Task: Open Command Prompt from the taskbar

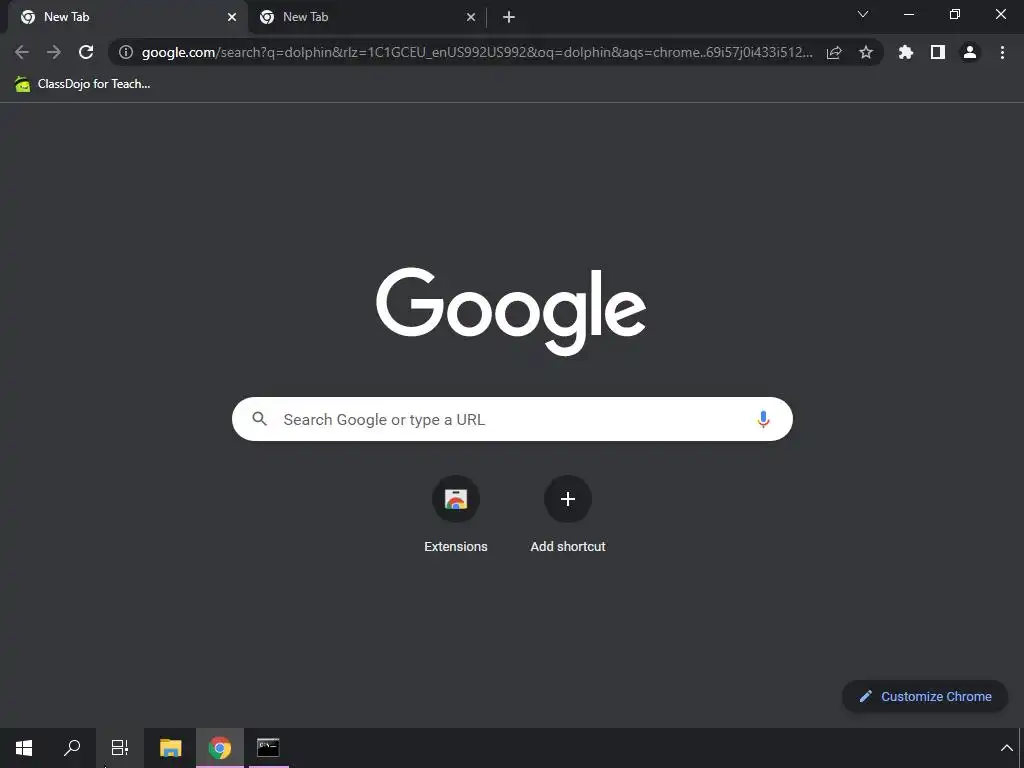Action: coord(268,748)
